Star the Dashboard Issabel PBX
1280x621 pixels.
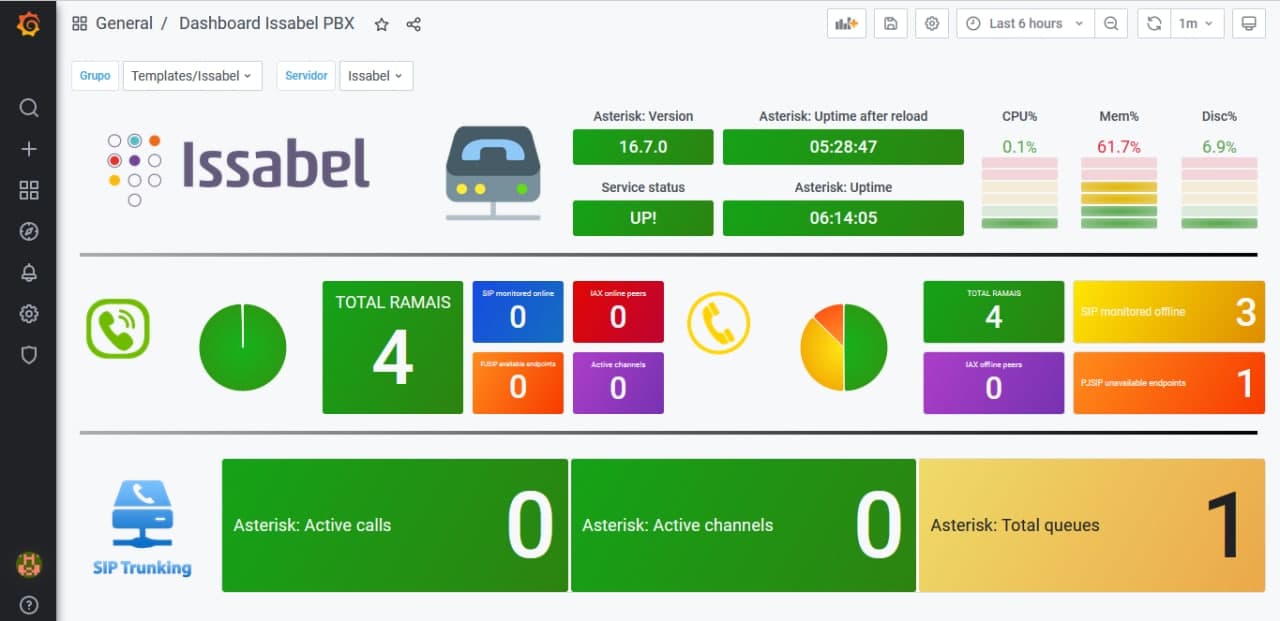pyautogui.click(x=381, y=24)
